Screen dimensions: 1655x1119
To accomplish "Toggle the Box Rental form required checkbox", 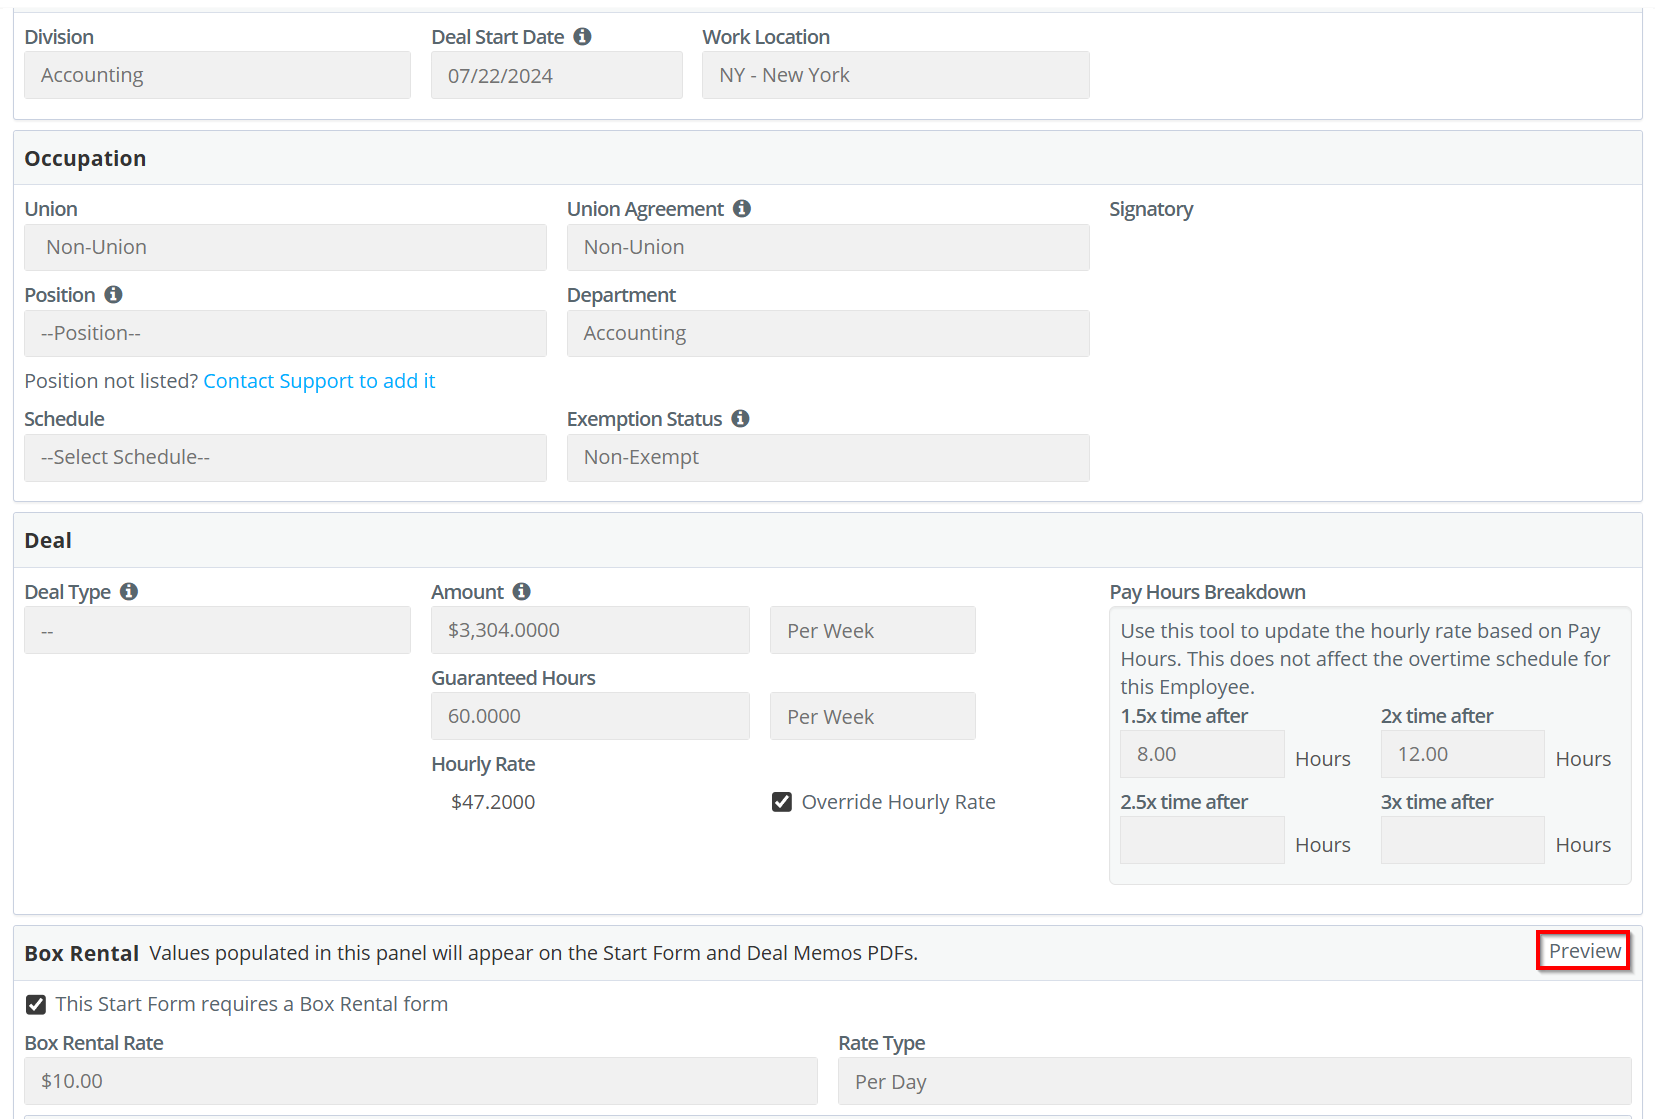I will pos(36,1004).
